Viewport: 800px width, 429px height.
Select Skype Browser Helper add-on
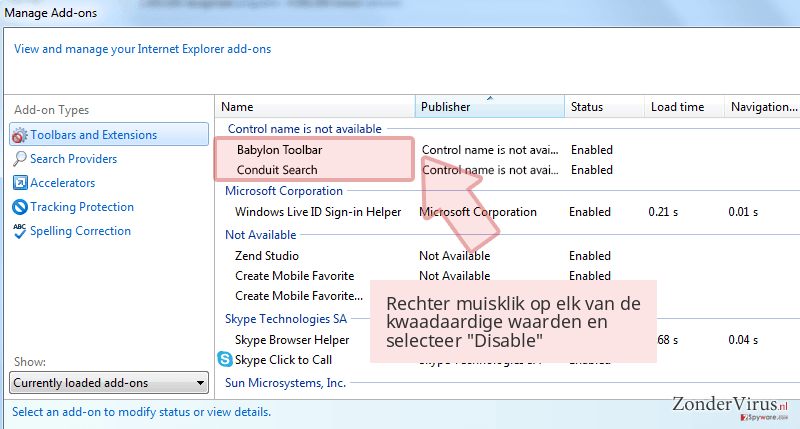(292, 340)
